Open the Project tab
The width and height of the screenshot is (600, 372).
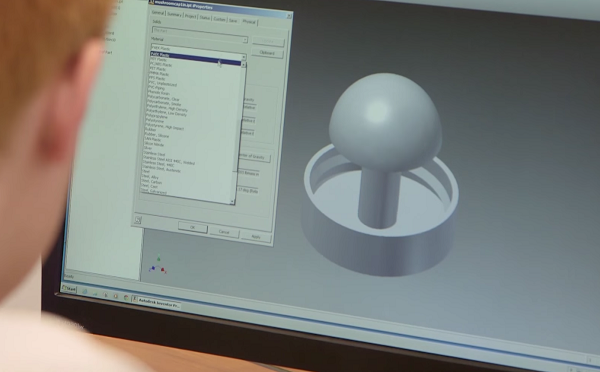(190, 16)
